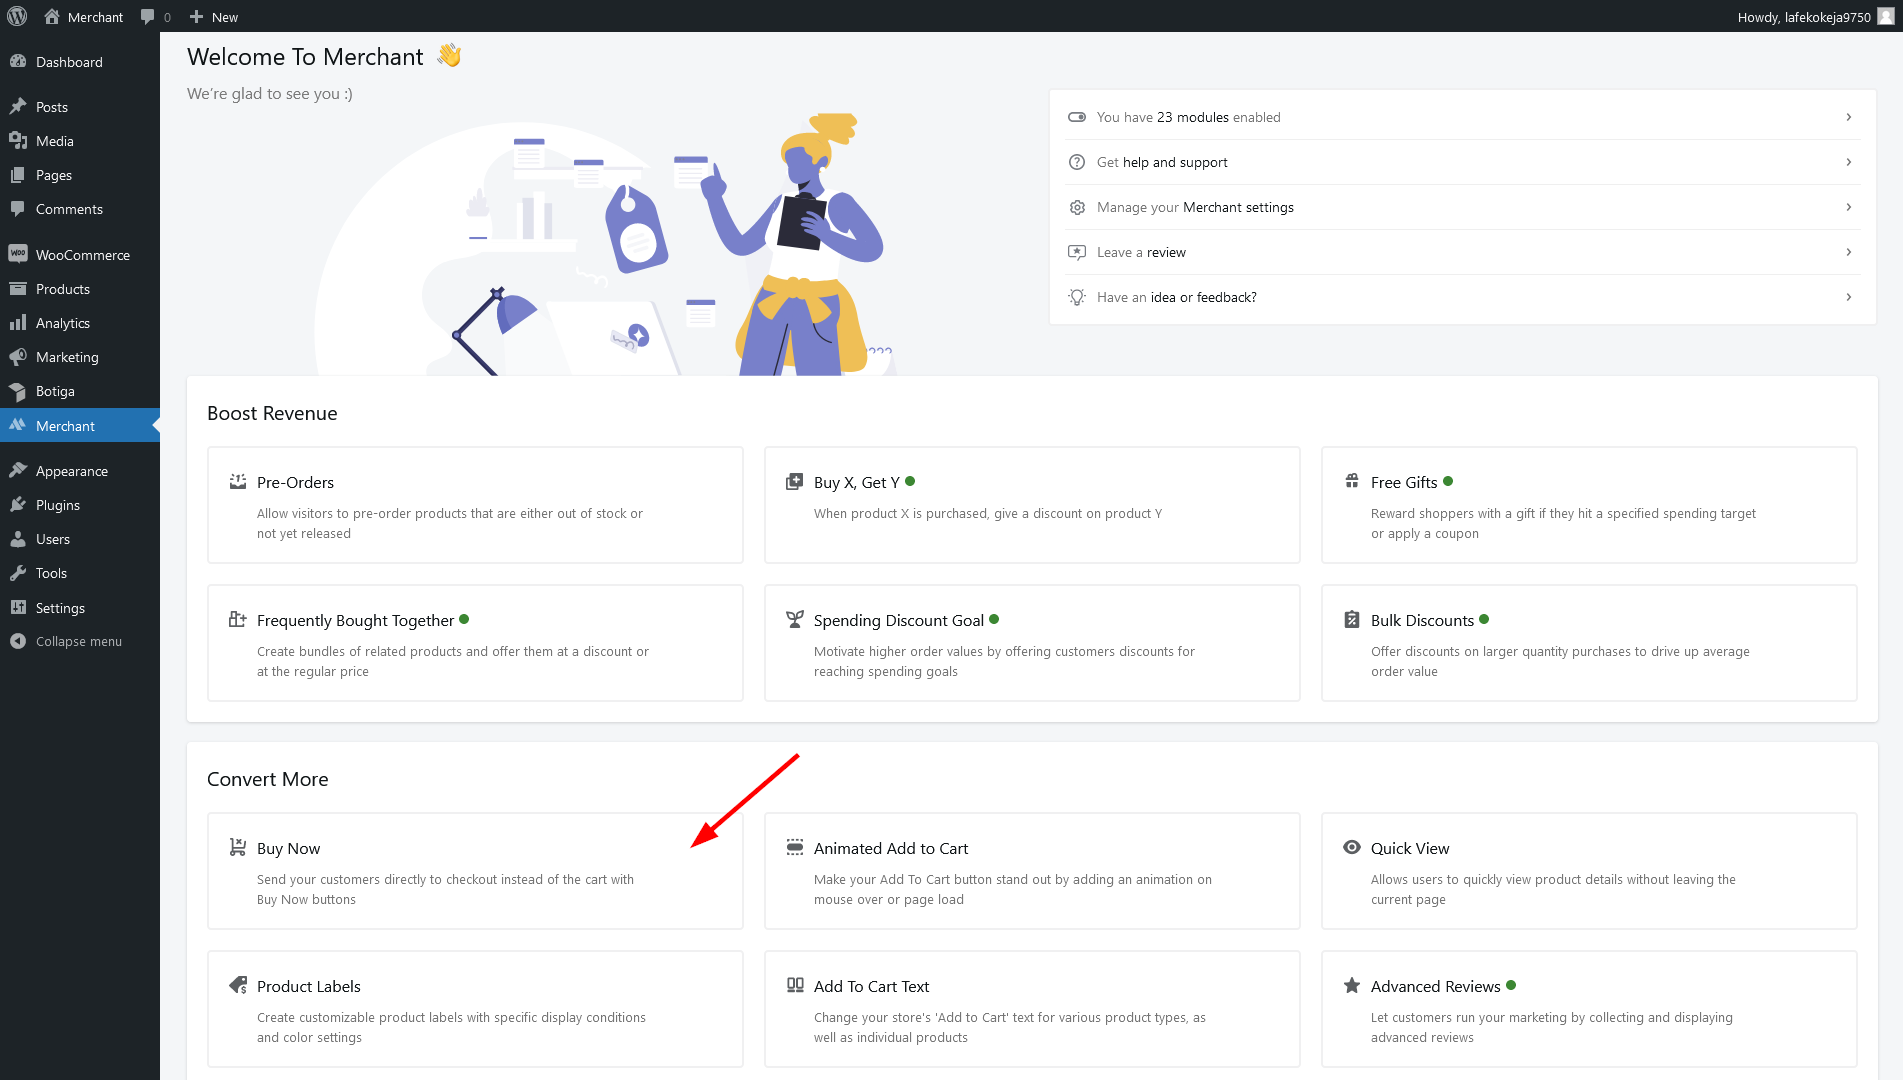Click the Posts pin icon

pos(18,107)
